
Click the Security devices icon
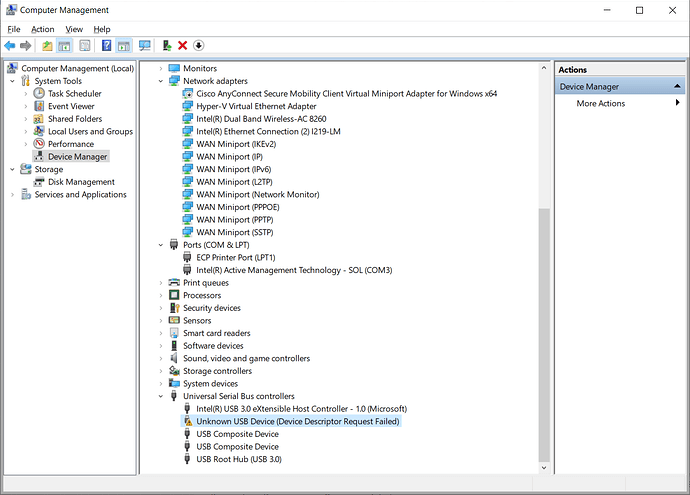[x=174, y=308]
